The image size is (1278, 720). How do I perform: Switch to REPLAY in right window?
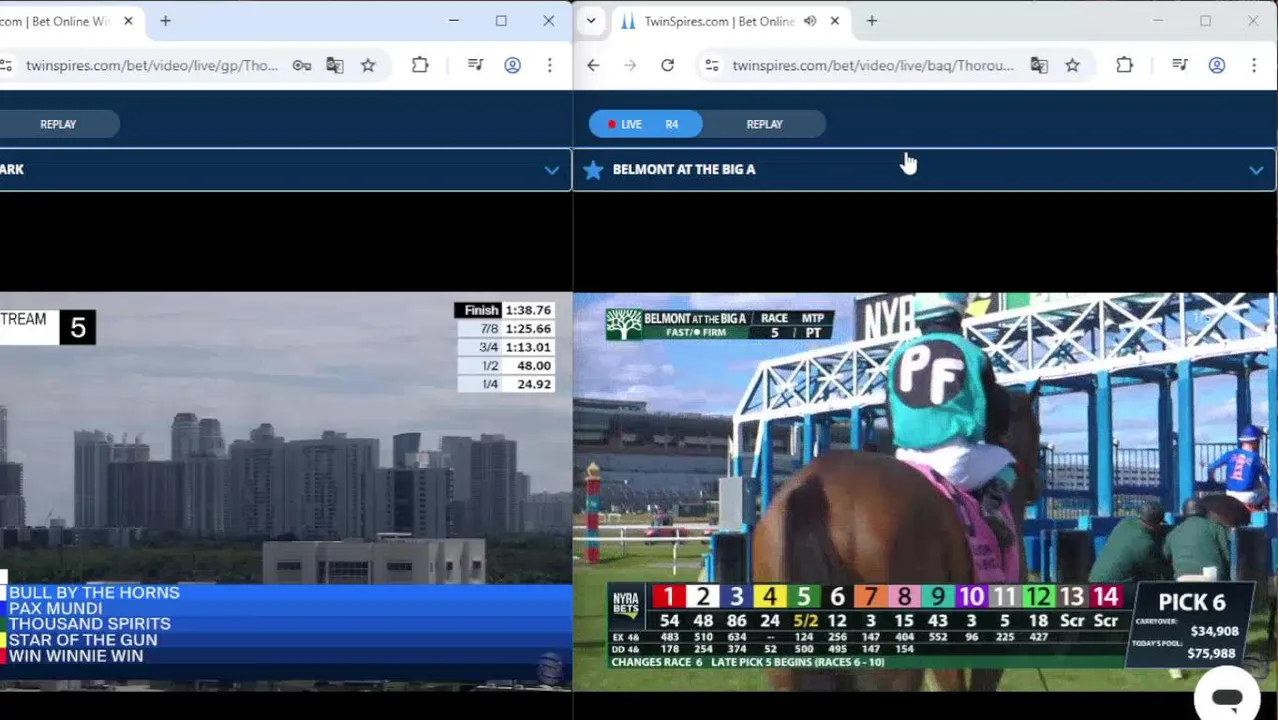click(764, 124)
